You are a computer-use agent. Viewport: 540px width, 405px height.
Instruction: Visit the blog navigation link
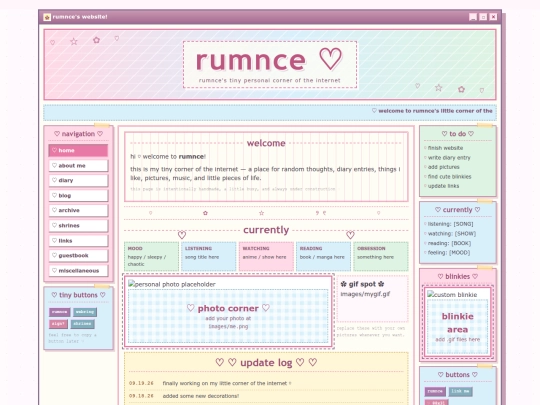click(78, 196)
